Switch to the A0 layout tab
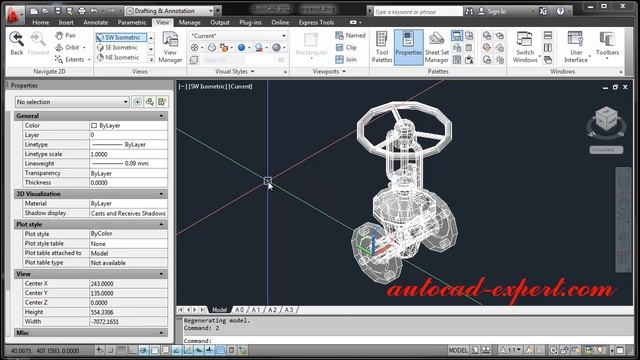The height and width of the screenshot is (360, 640). click(240, 310)
